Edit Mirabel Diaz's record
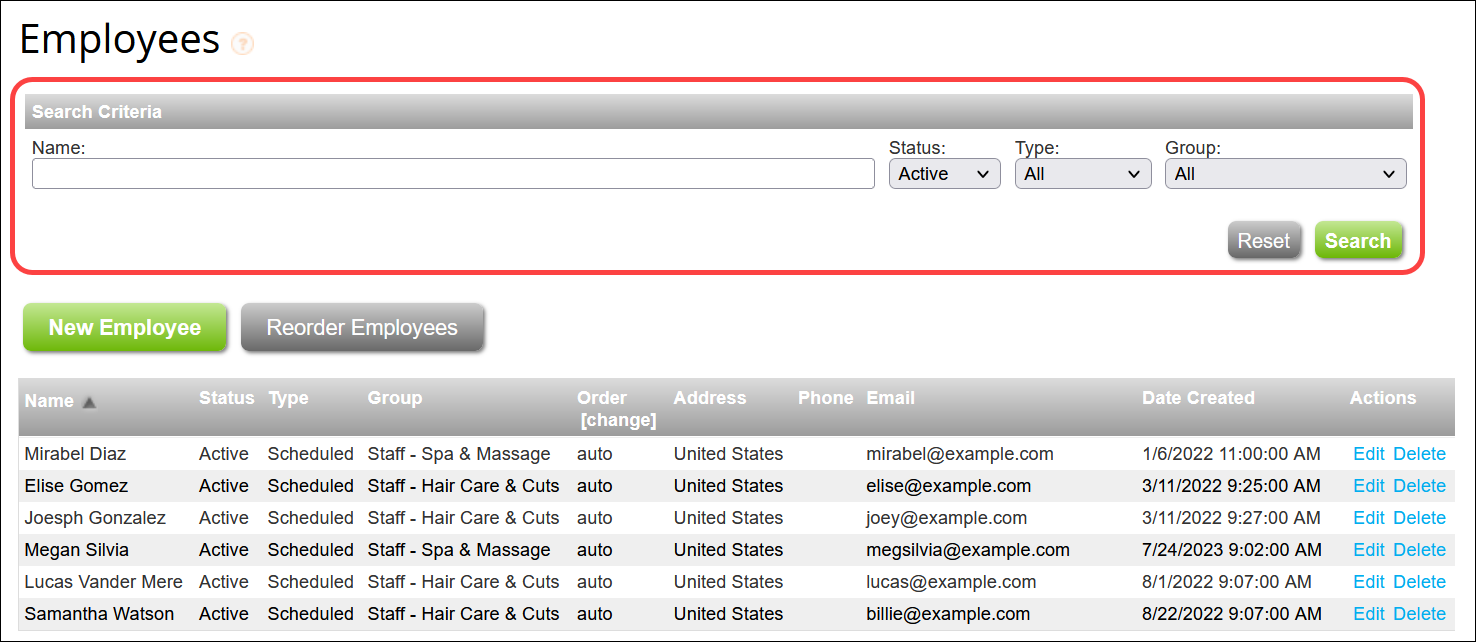Screen dimensions: 1476x642 (x=1368, y=454)
